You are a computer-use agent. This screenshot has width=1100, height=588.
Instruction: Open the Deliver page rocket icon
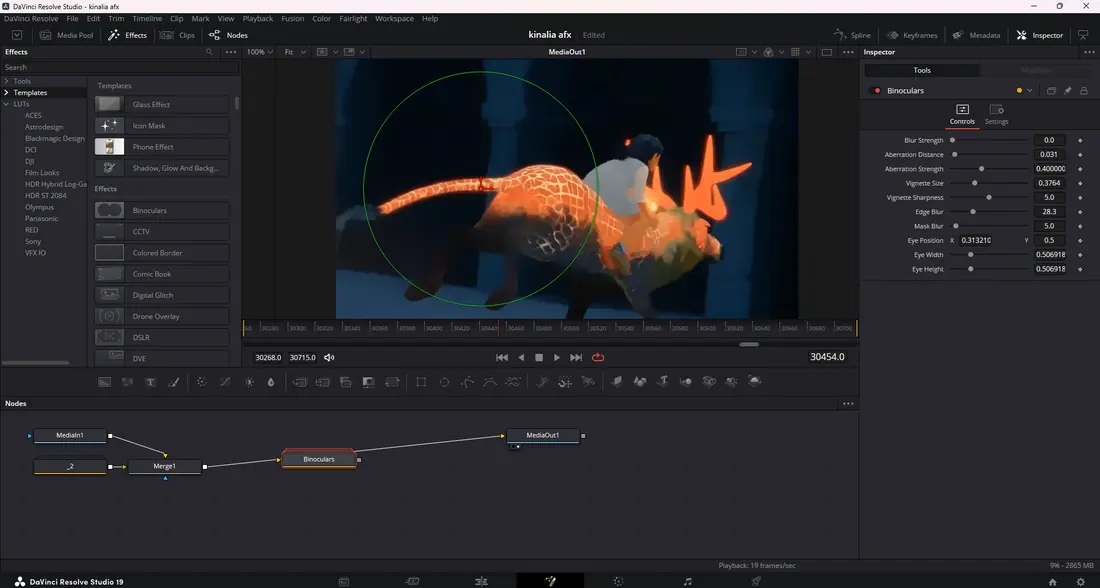coord(756,582)
